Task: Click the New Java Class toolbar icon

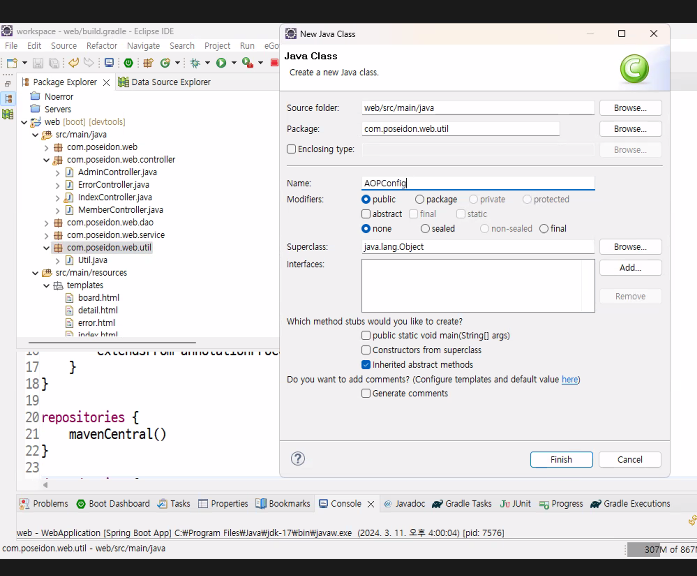Action: click(165, 63)
